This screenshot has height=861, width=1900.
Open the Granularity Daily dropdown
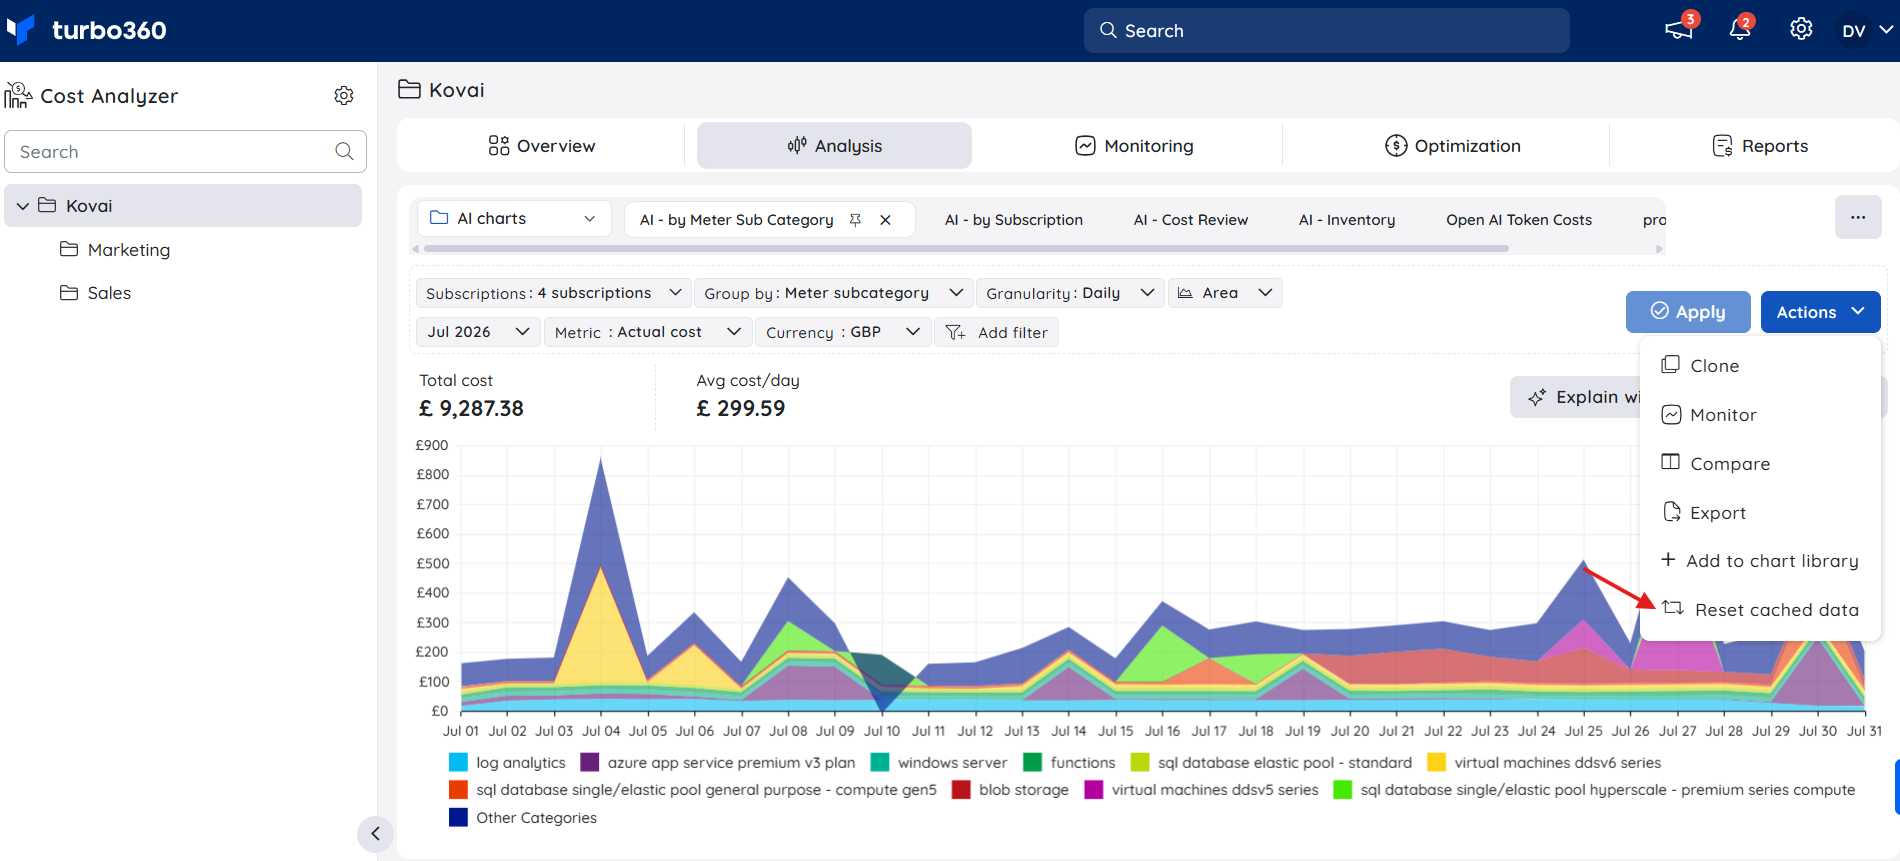click(1070, 293)
